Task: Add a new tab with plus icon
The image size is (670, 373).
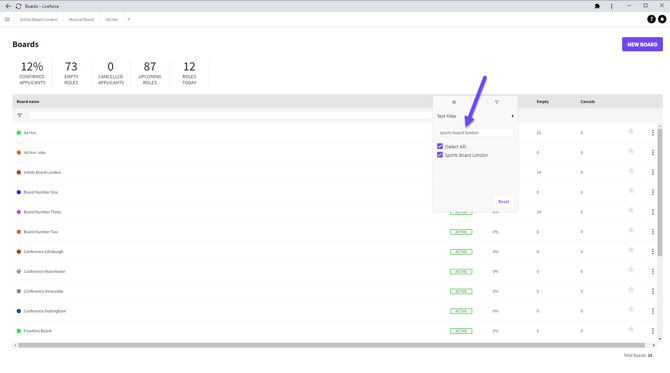Action: tap(129, 19)
